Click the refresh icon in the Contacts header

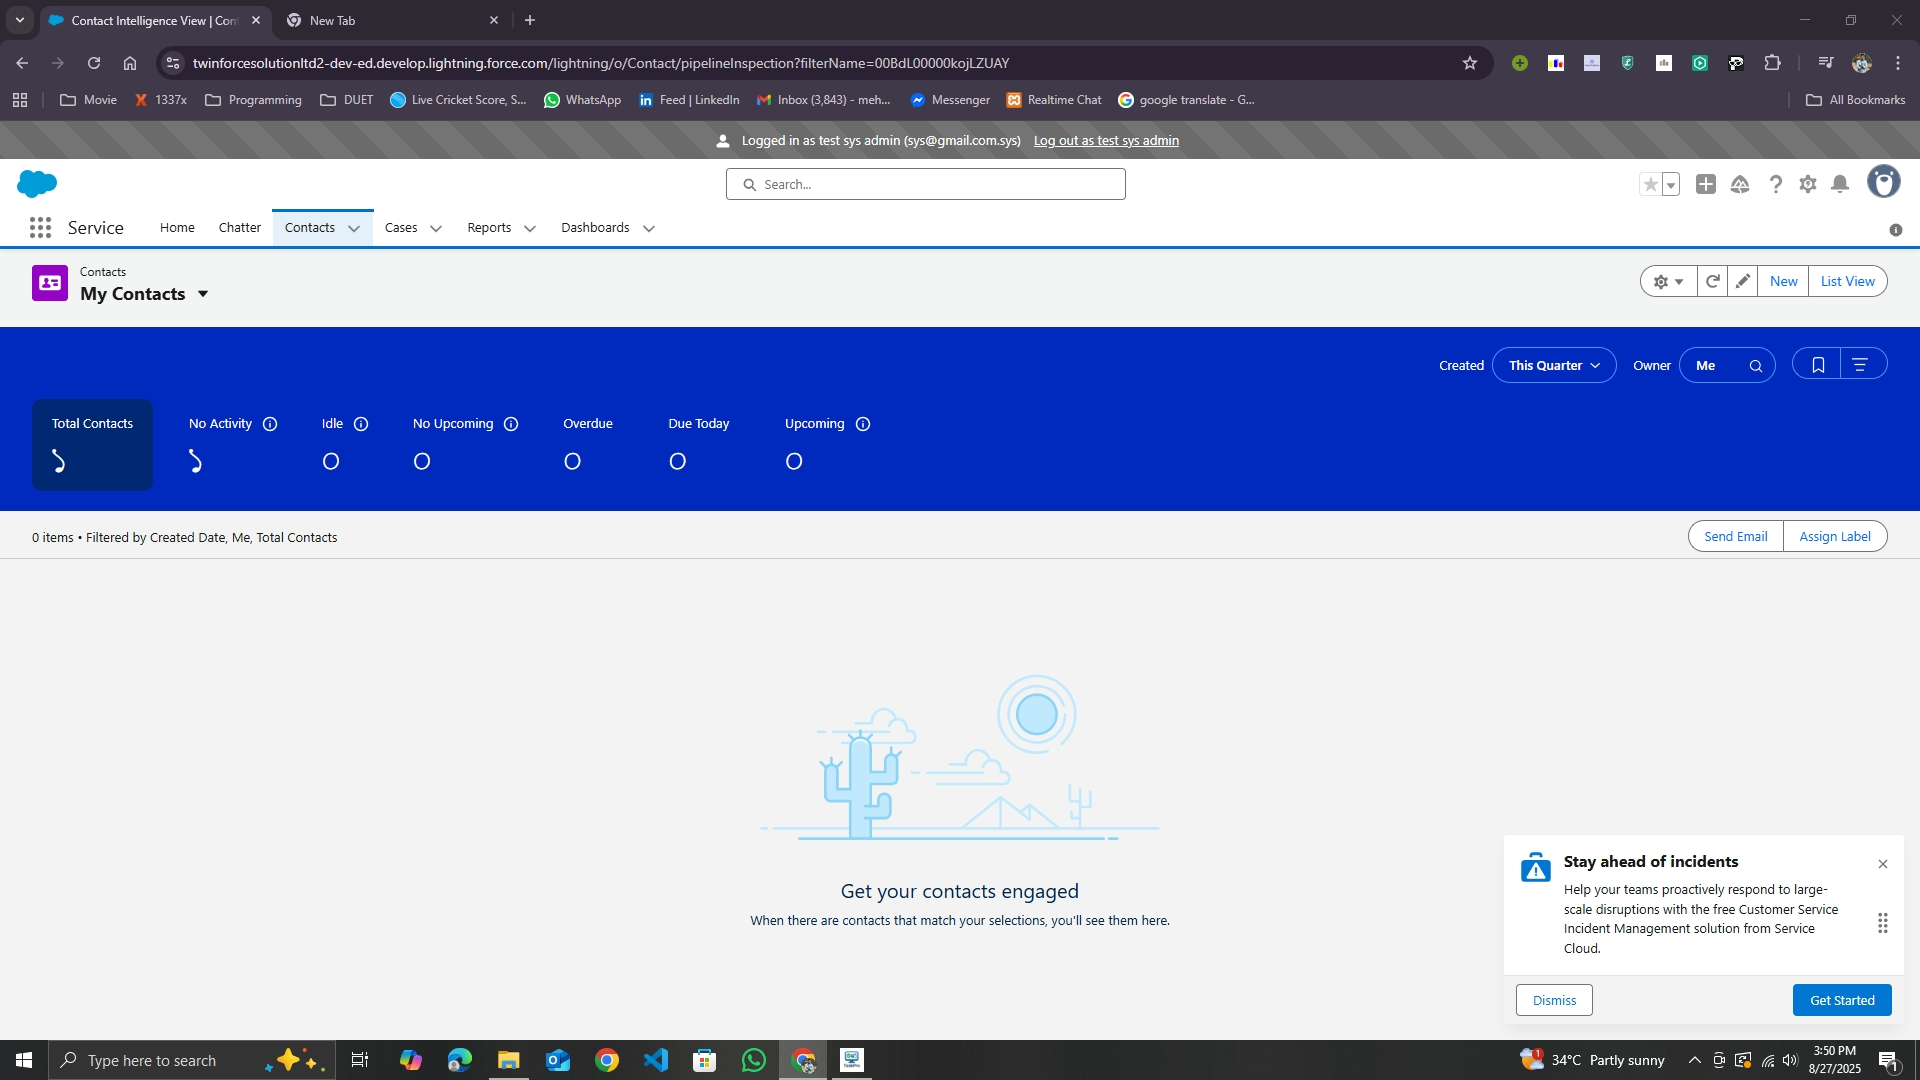[x=1712, y=282]
